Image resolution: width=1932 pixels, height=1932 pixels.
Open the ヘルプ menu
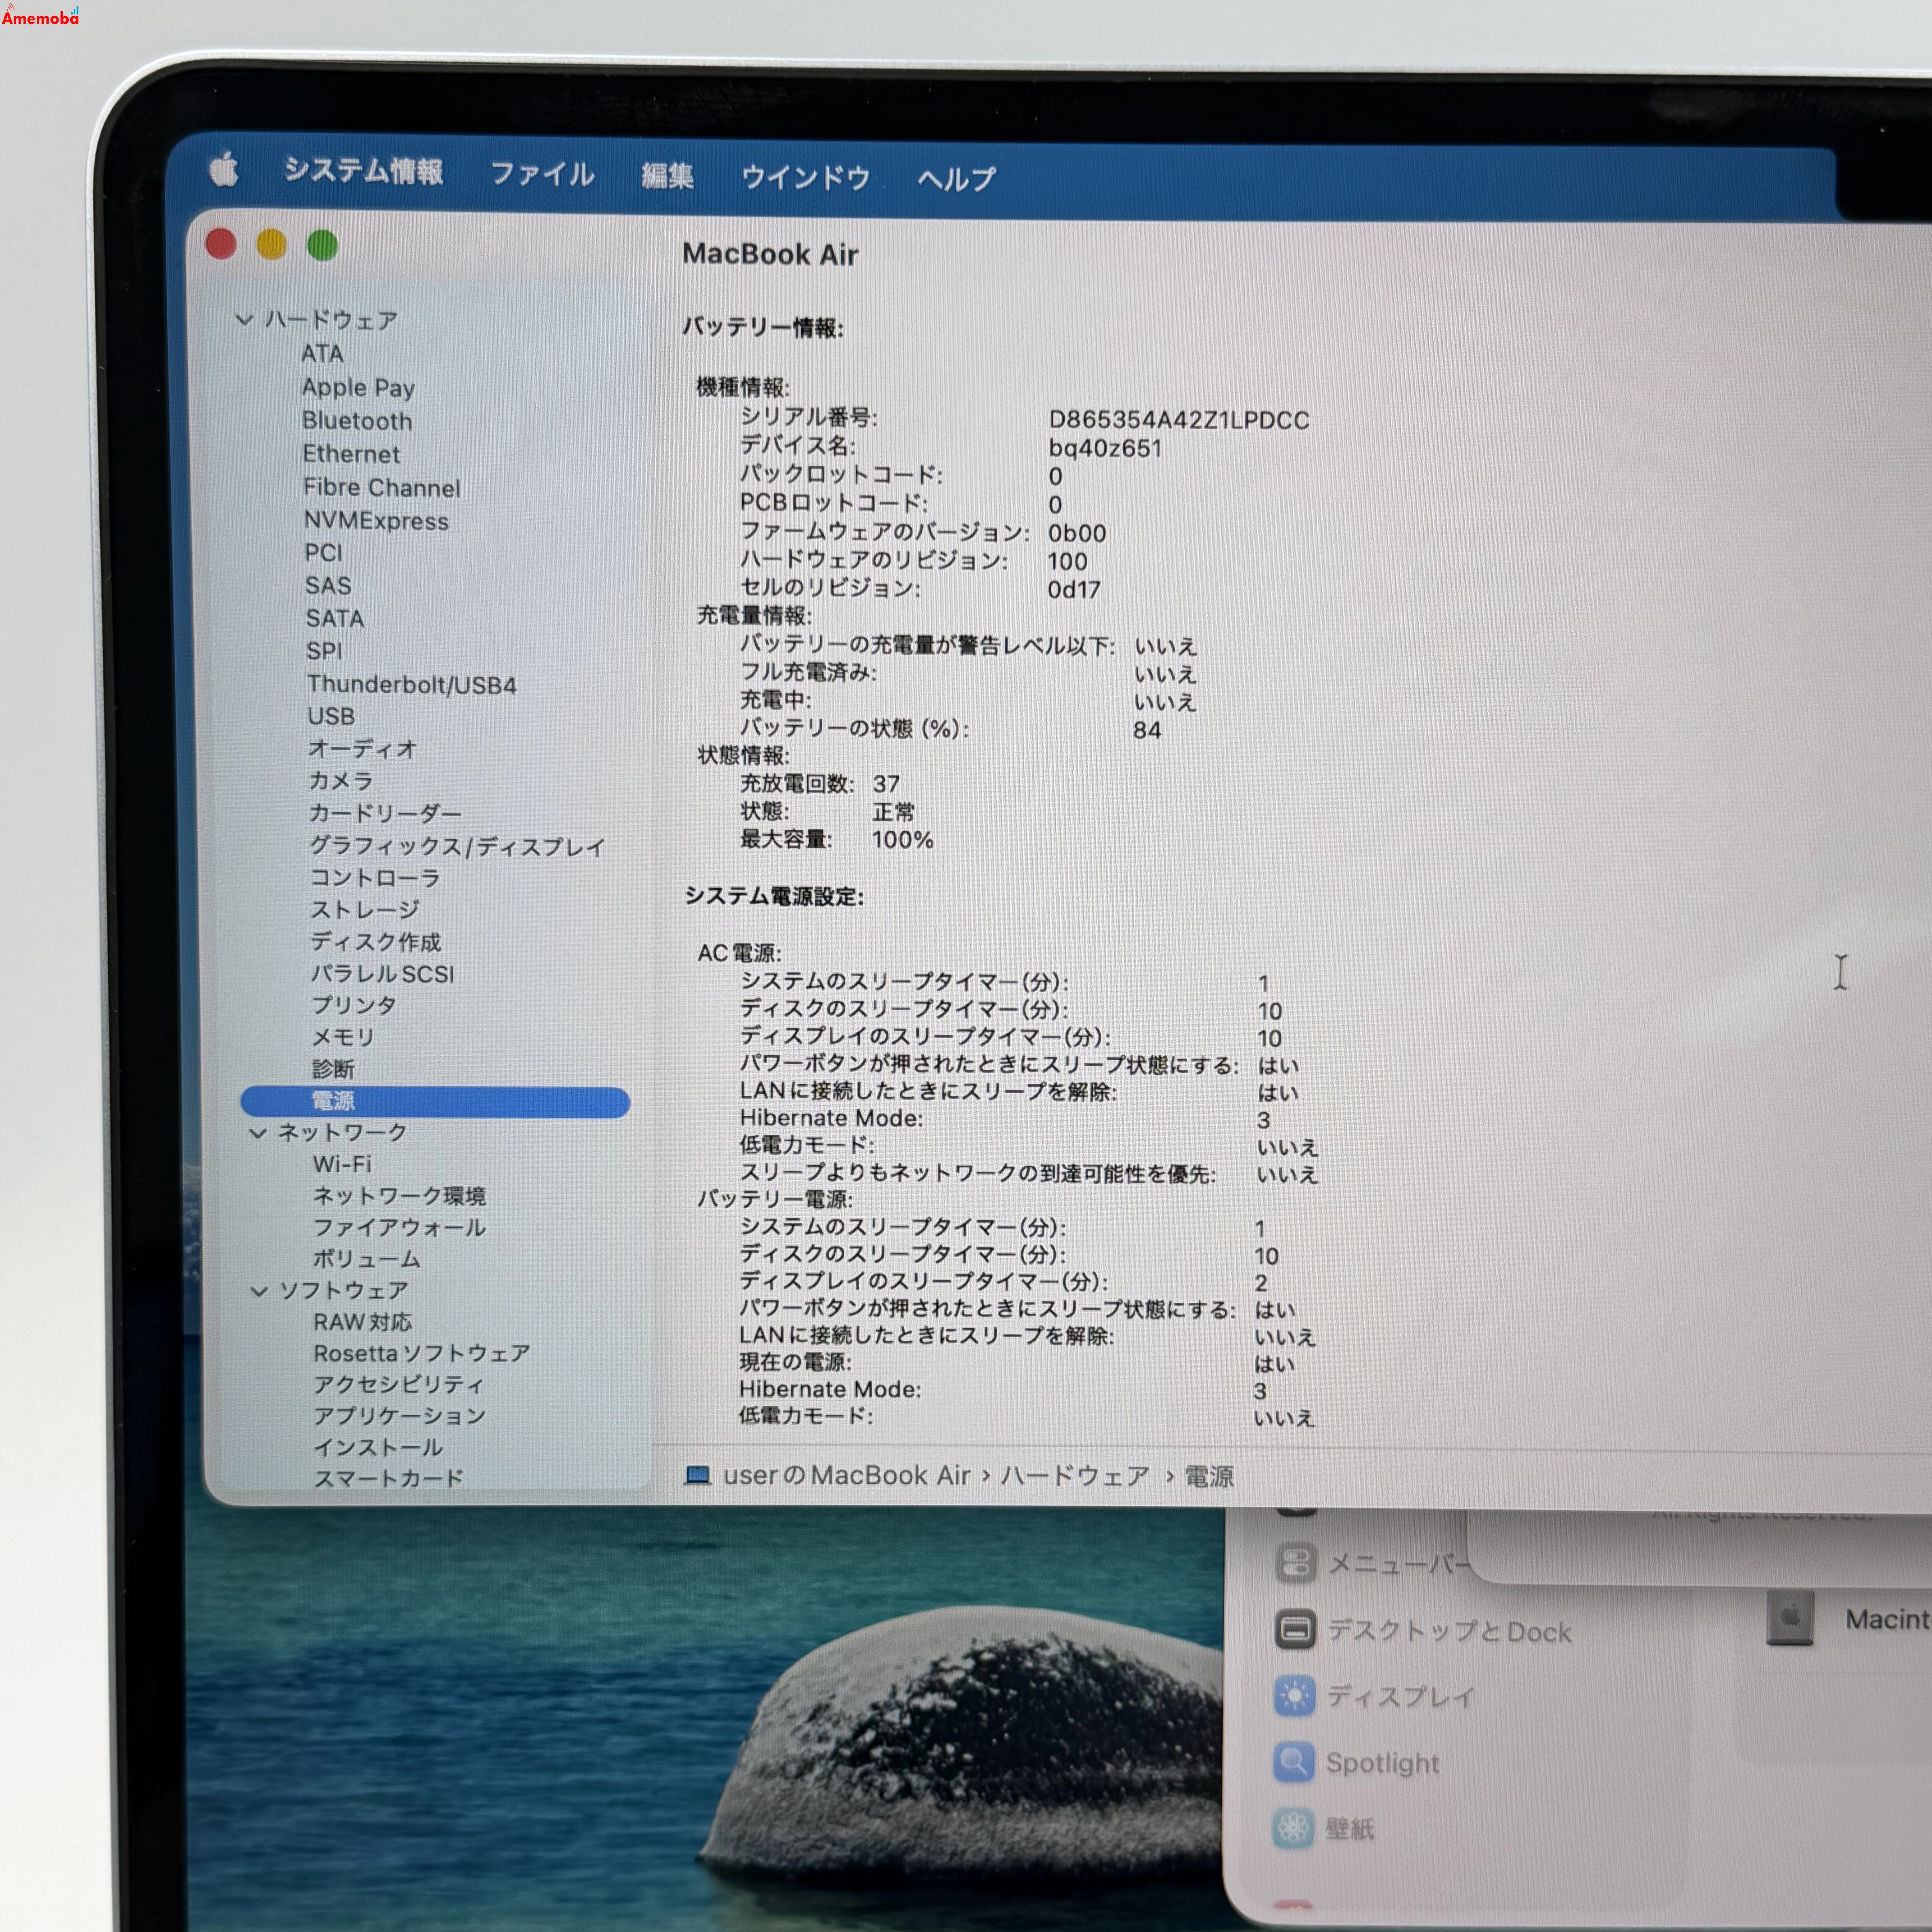pyautogui.click(x=956, y=180)
